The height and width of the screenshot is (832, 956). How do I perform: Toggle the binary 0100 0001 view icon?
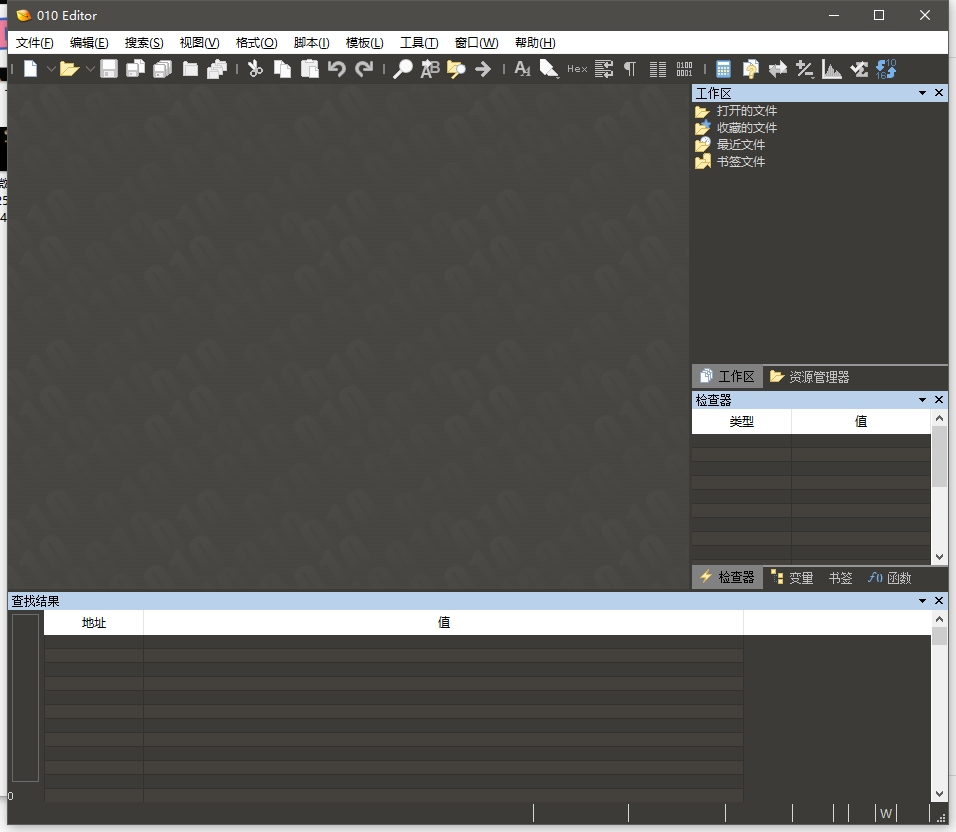tap(684, 69)
